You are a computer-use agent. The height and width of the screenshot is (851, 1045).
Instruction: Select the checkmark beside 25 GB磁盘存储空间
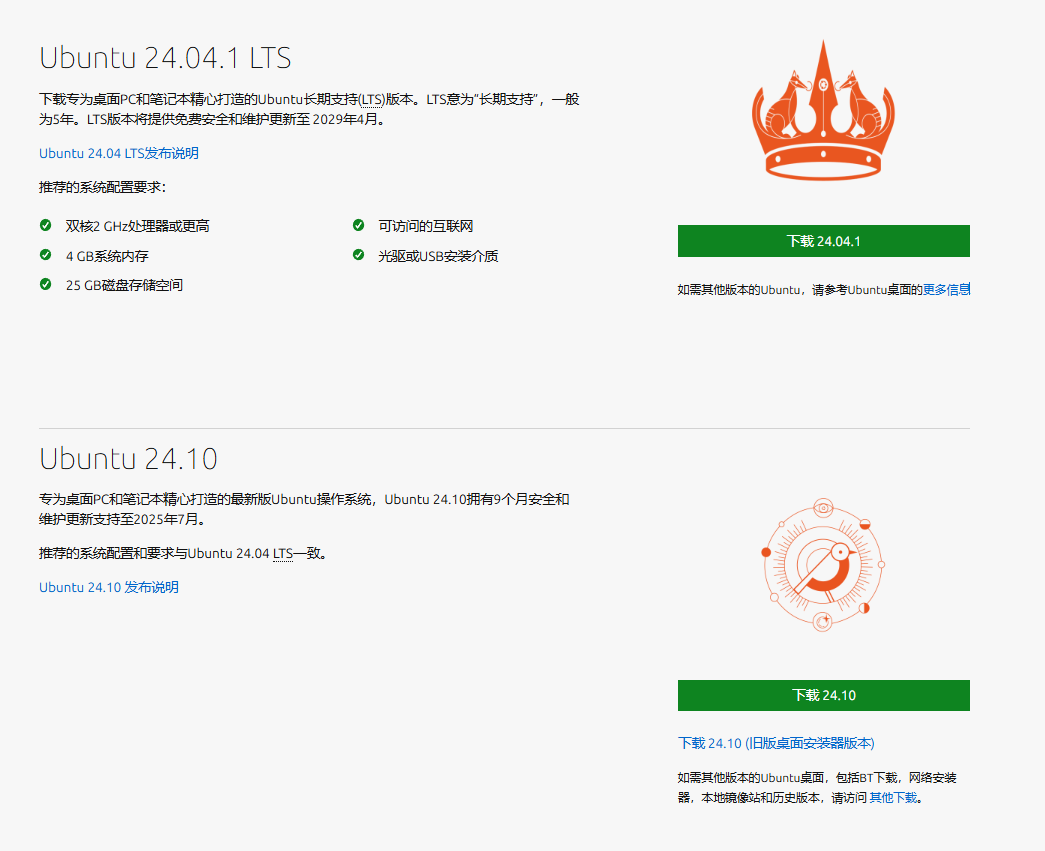pos(44,284)
